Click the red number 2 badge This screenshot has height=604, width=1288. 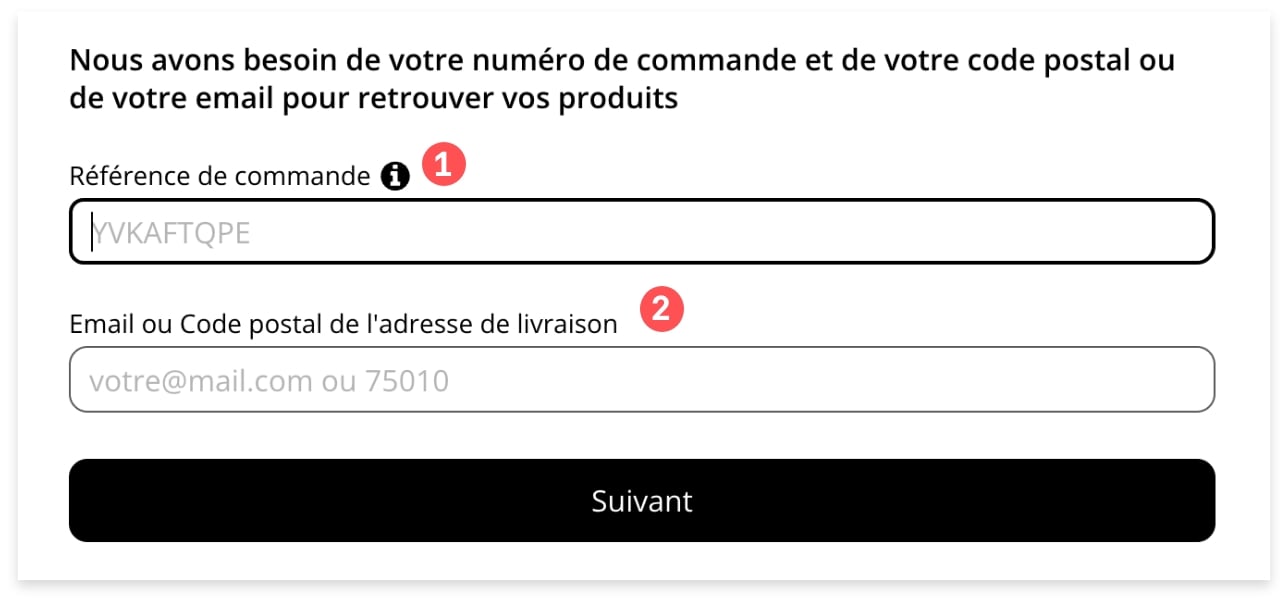660,308
